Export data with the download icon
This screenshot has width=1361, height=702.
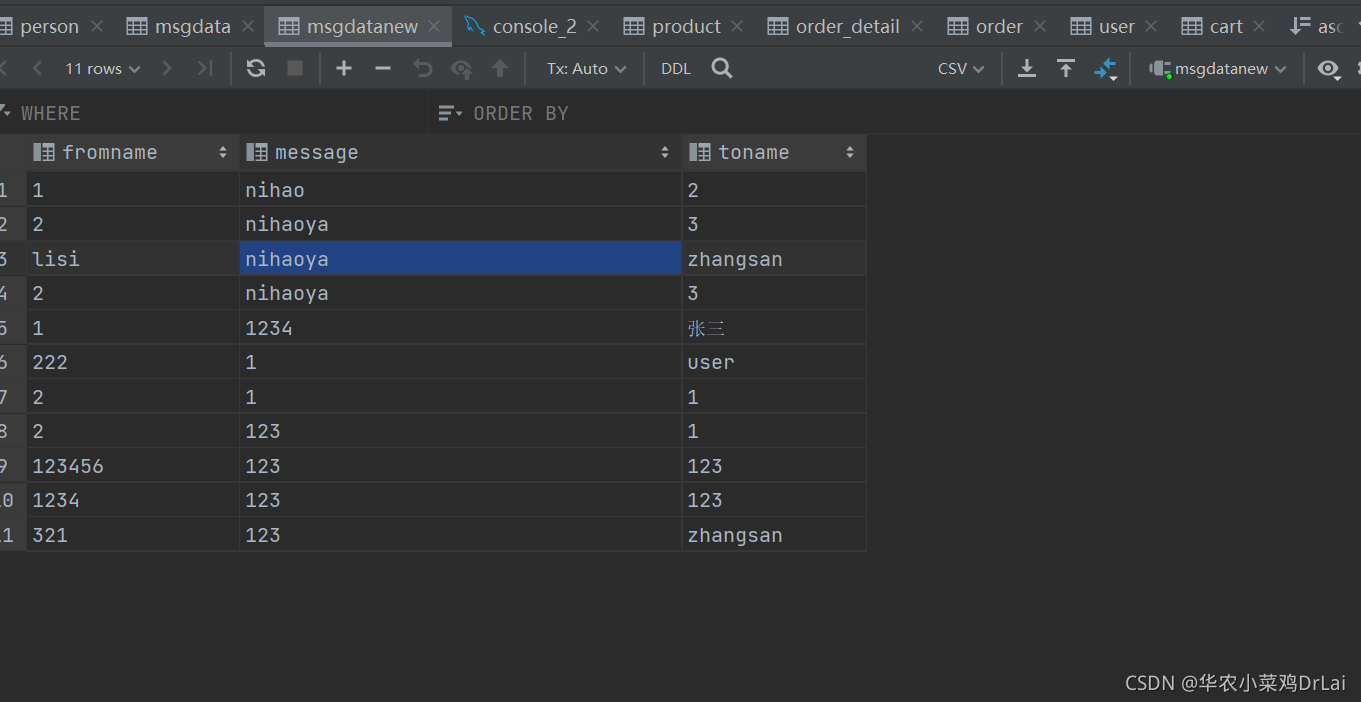coord(1027,68)
